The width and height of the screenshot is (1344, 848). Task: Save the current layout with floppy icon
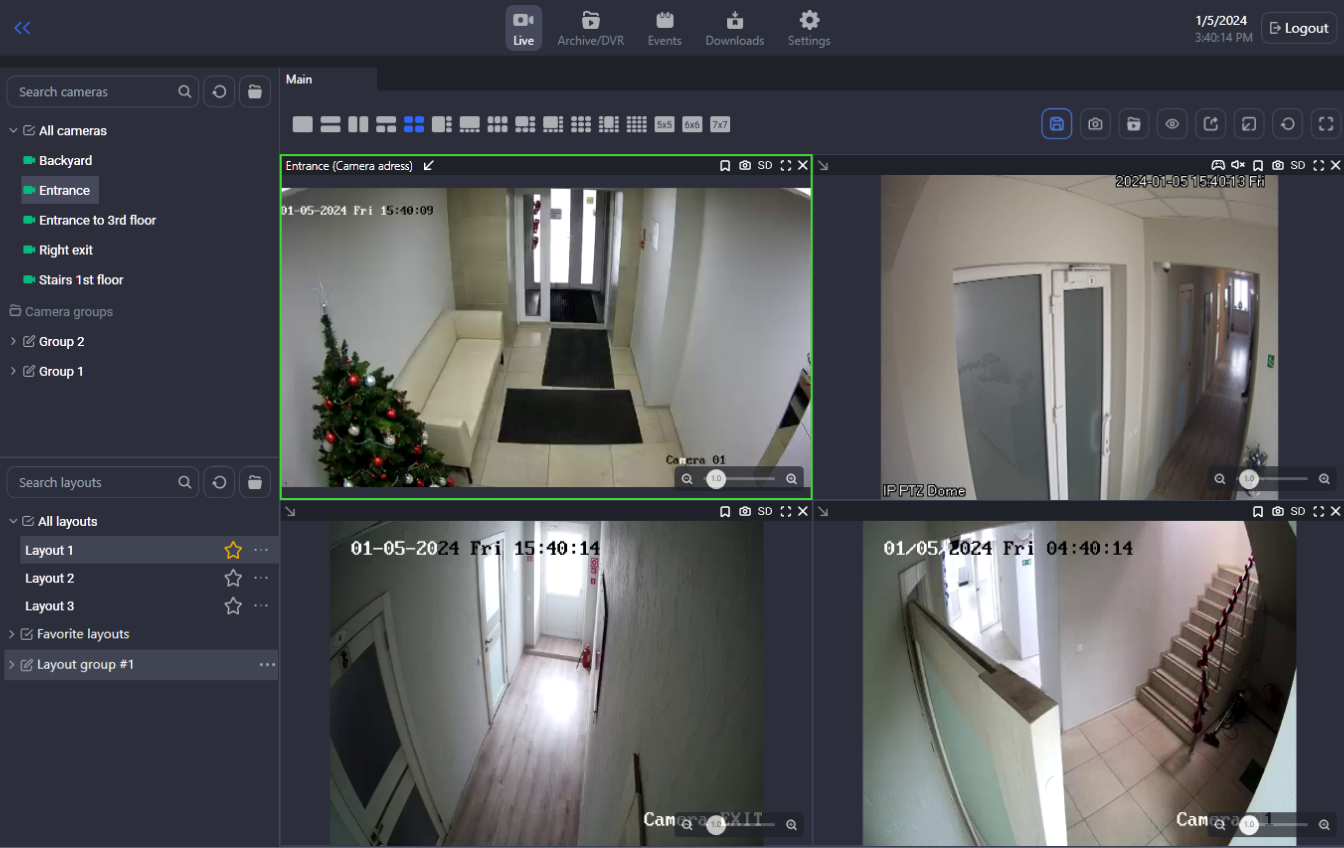pyautogui.click(x=1057, y=124)
